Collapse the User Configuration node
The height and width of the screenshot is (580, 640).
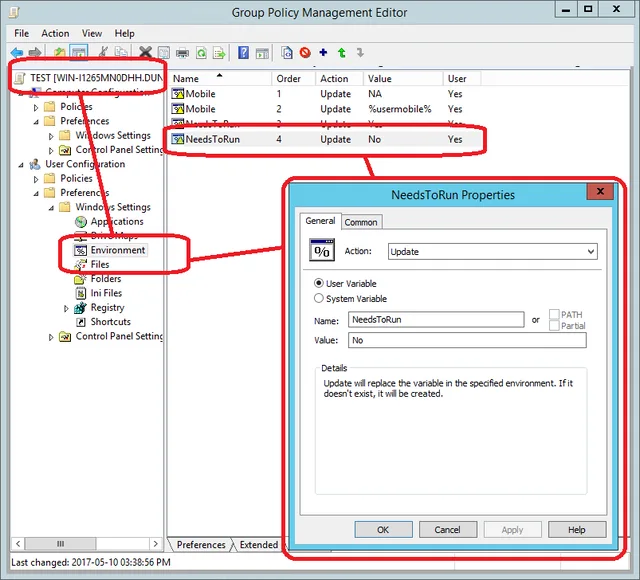coord(21,165)
